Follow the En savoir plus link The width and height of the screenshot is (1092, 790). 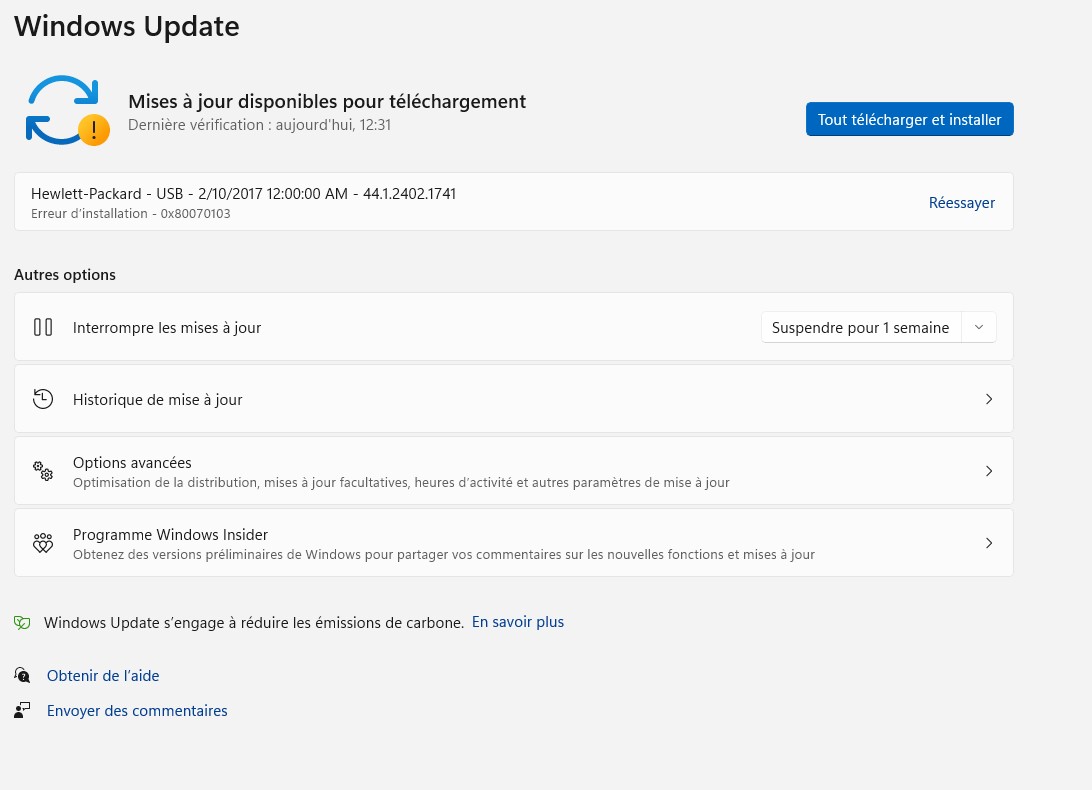coord(517,622)
